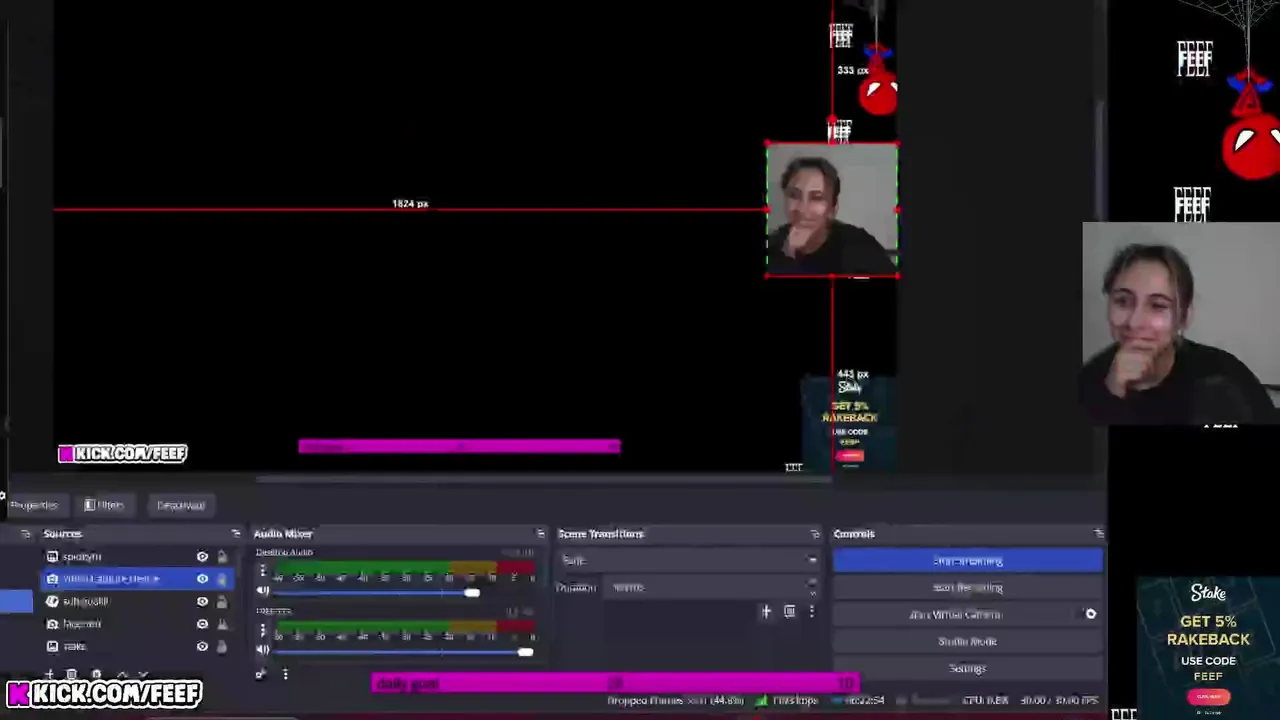This screenshot has width=1280, height=720.
Task: Click Dropped Frames status text
Action: 677,701
